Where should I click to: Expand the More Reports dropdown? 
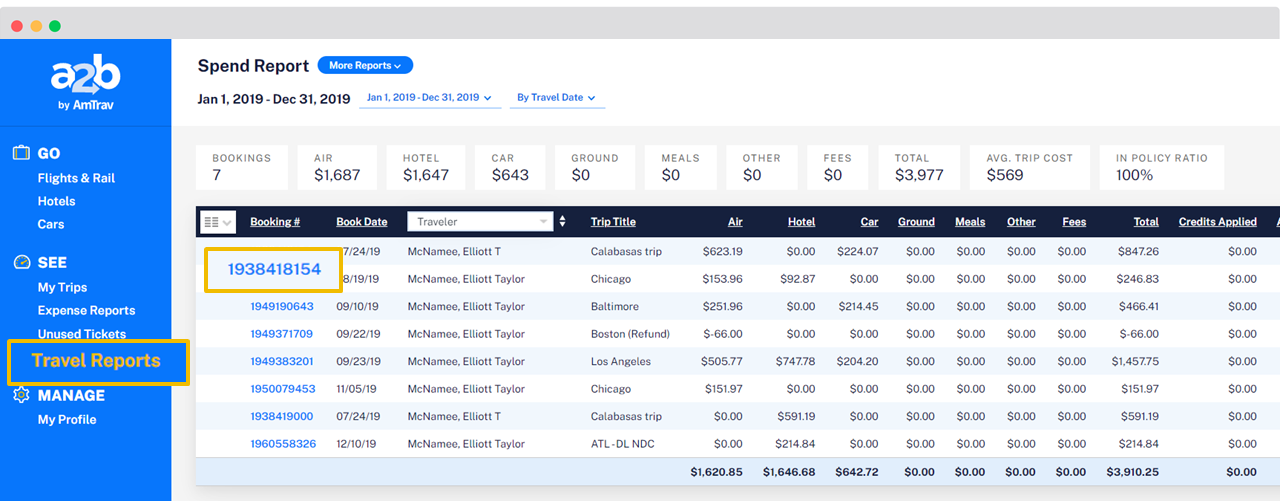click(365, 66)
